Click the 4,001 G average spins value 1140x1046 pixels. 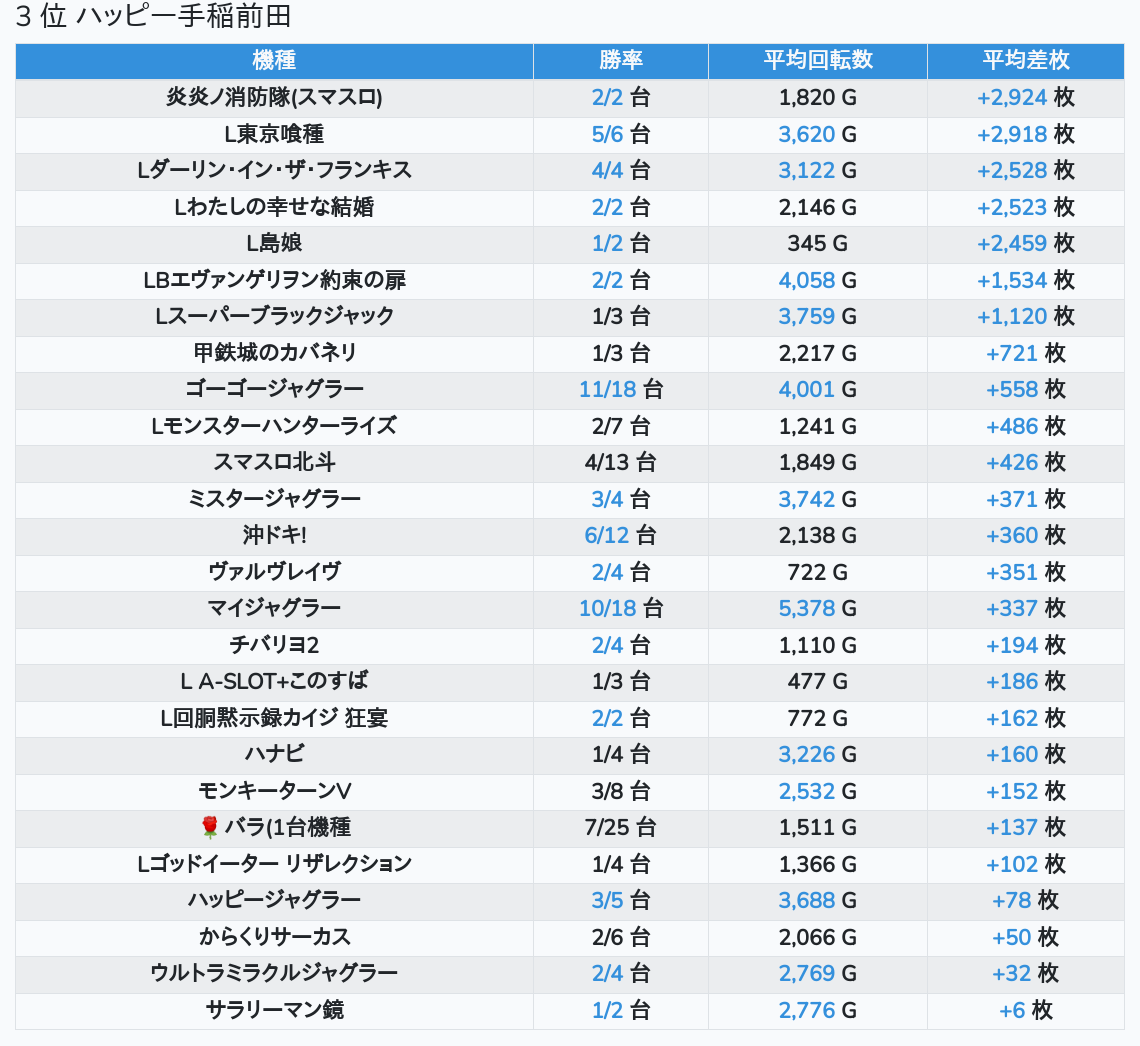[x=818, y=390]
